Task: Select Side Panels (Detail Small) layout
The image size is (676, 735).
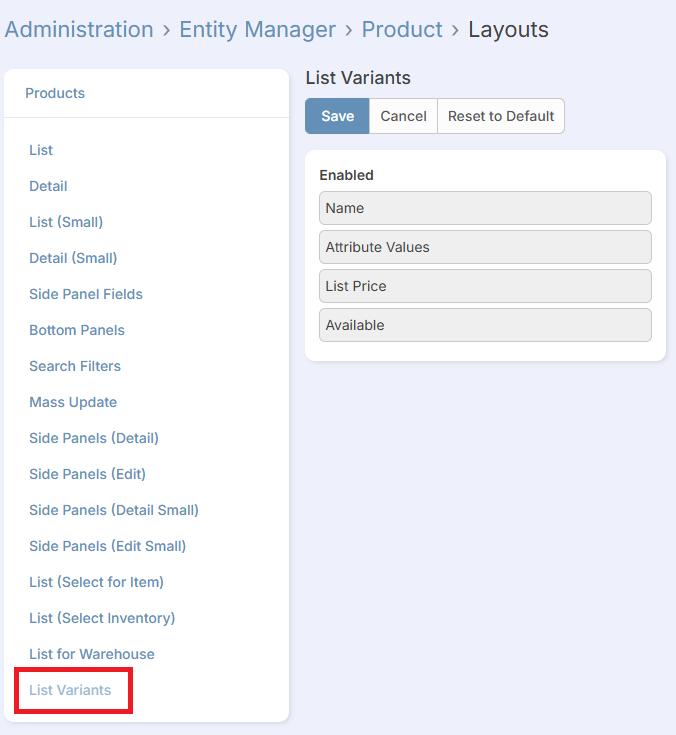Action: tap(114, 510)
